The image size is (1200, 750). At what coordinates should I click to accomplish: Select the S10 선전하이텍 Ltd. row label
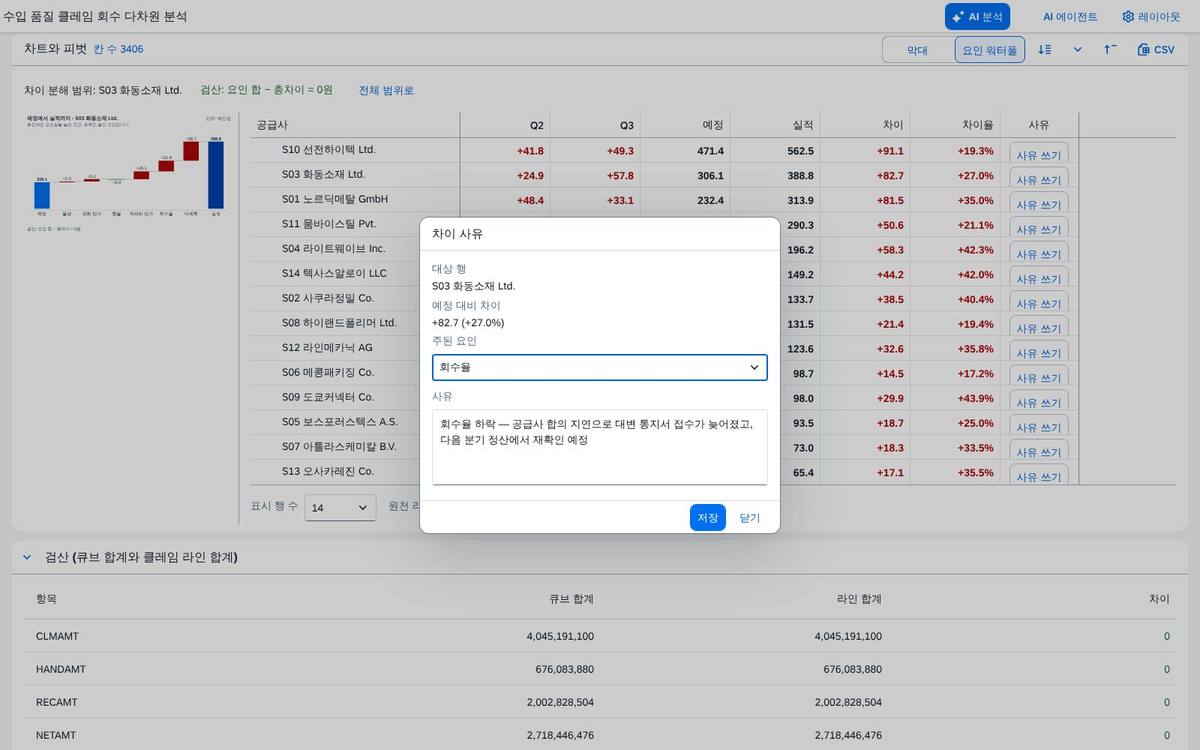329,150
